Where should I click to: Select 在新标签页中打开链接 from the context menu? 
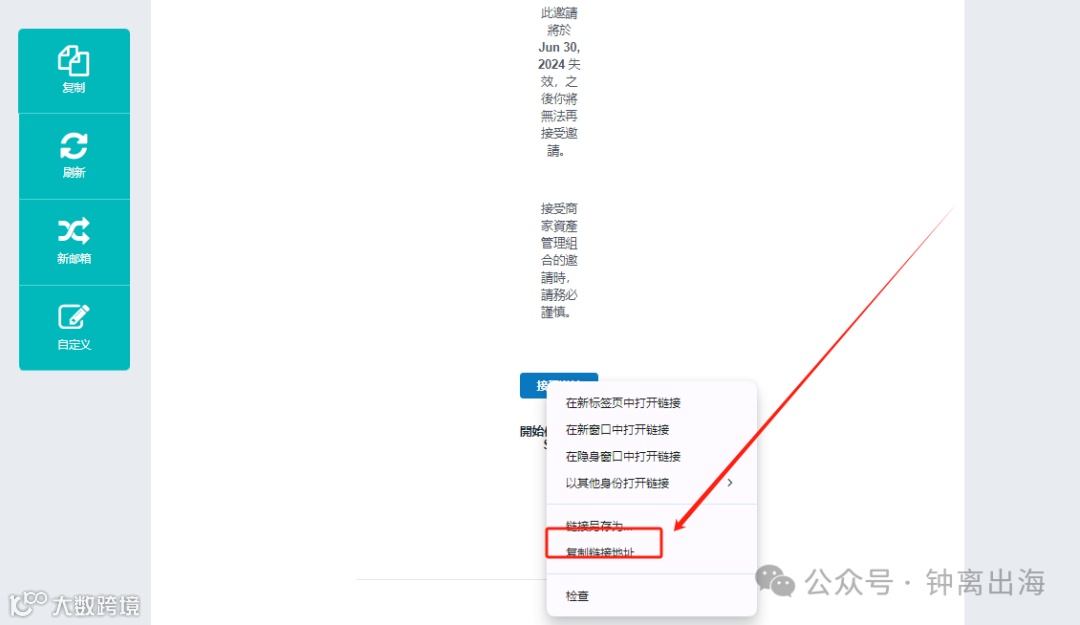[623, 403]
